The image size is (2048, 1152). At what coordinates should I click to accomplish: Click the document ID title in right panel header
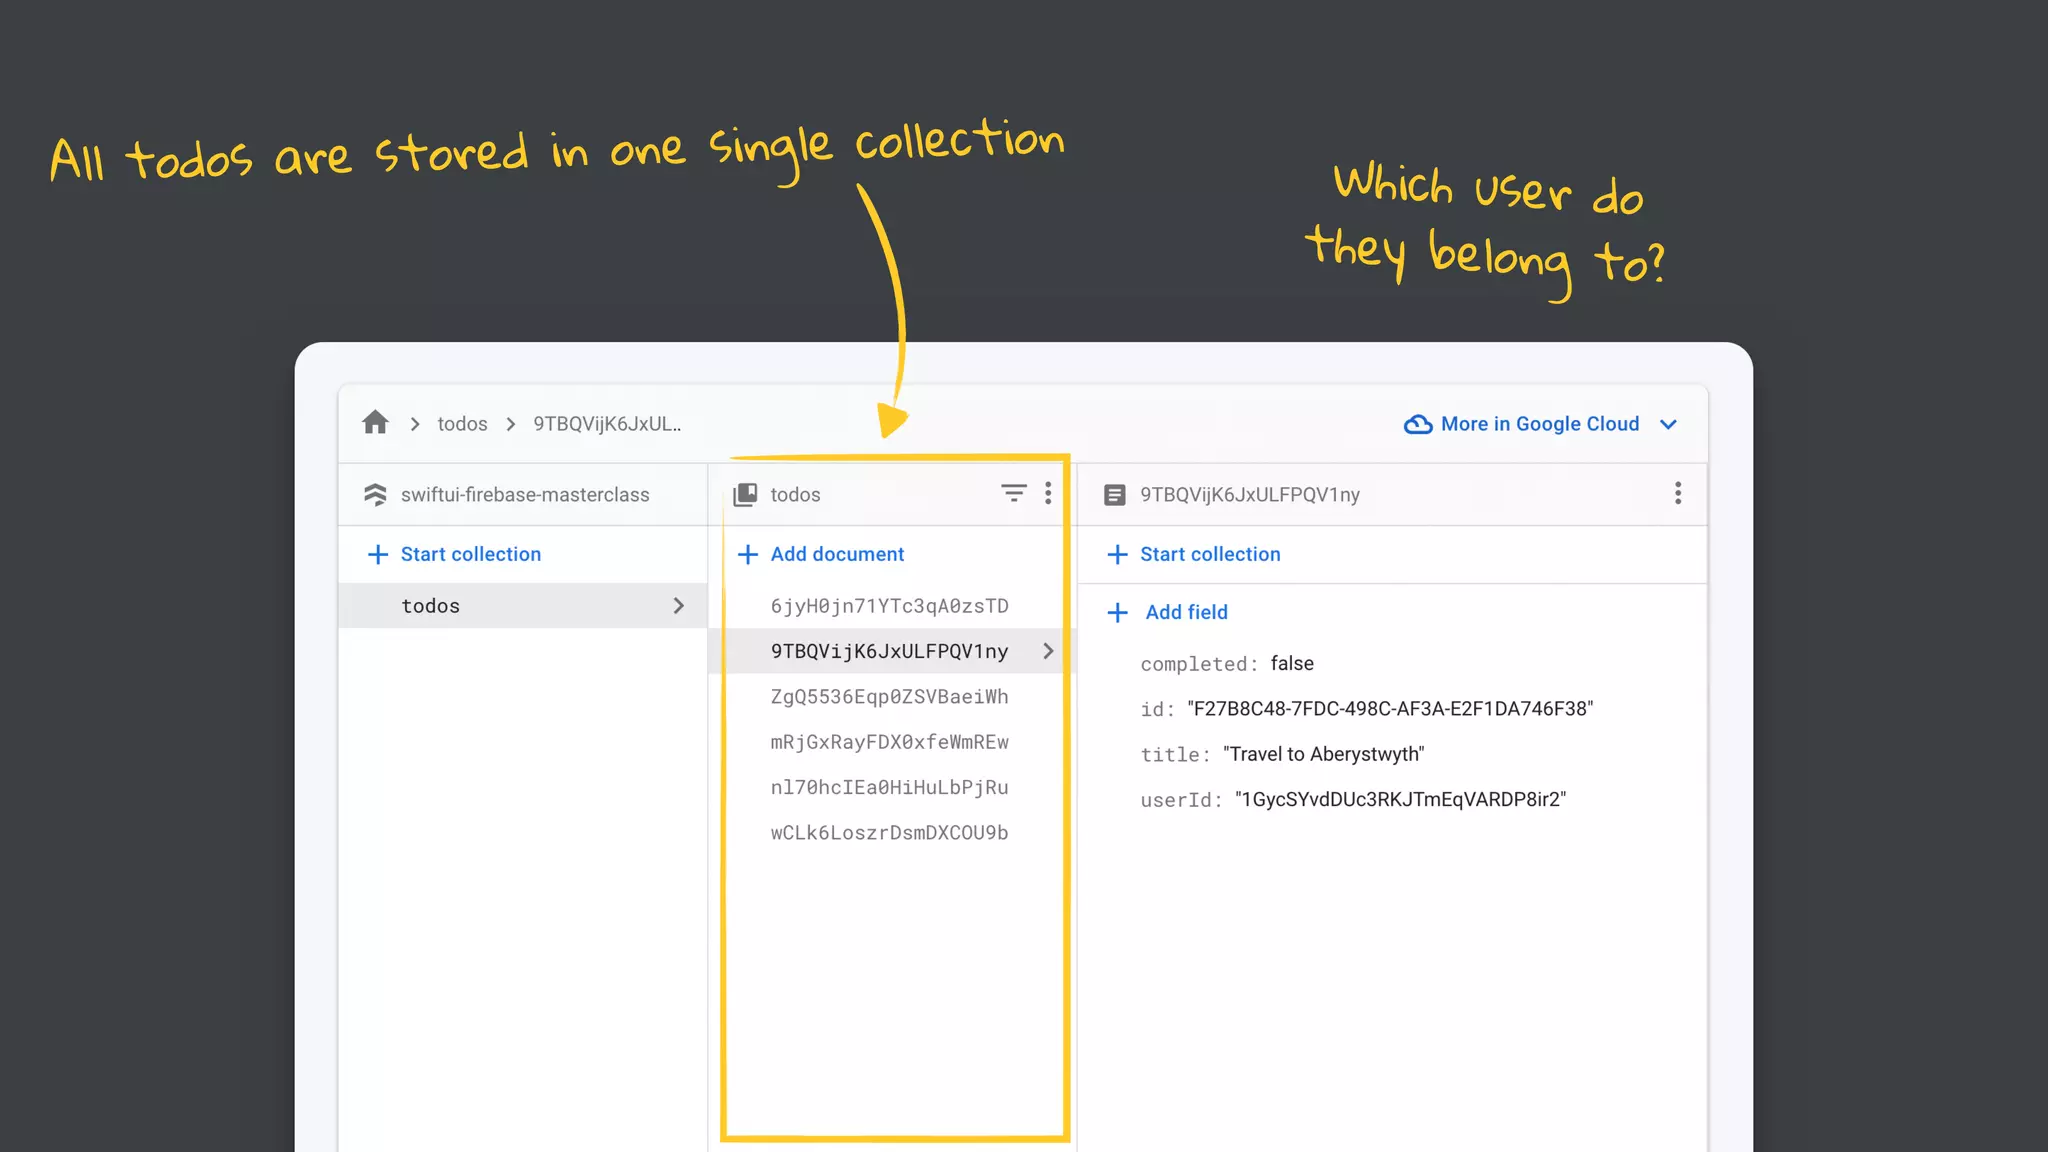1250,494
